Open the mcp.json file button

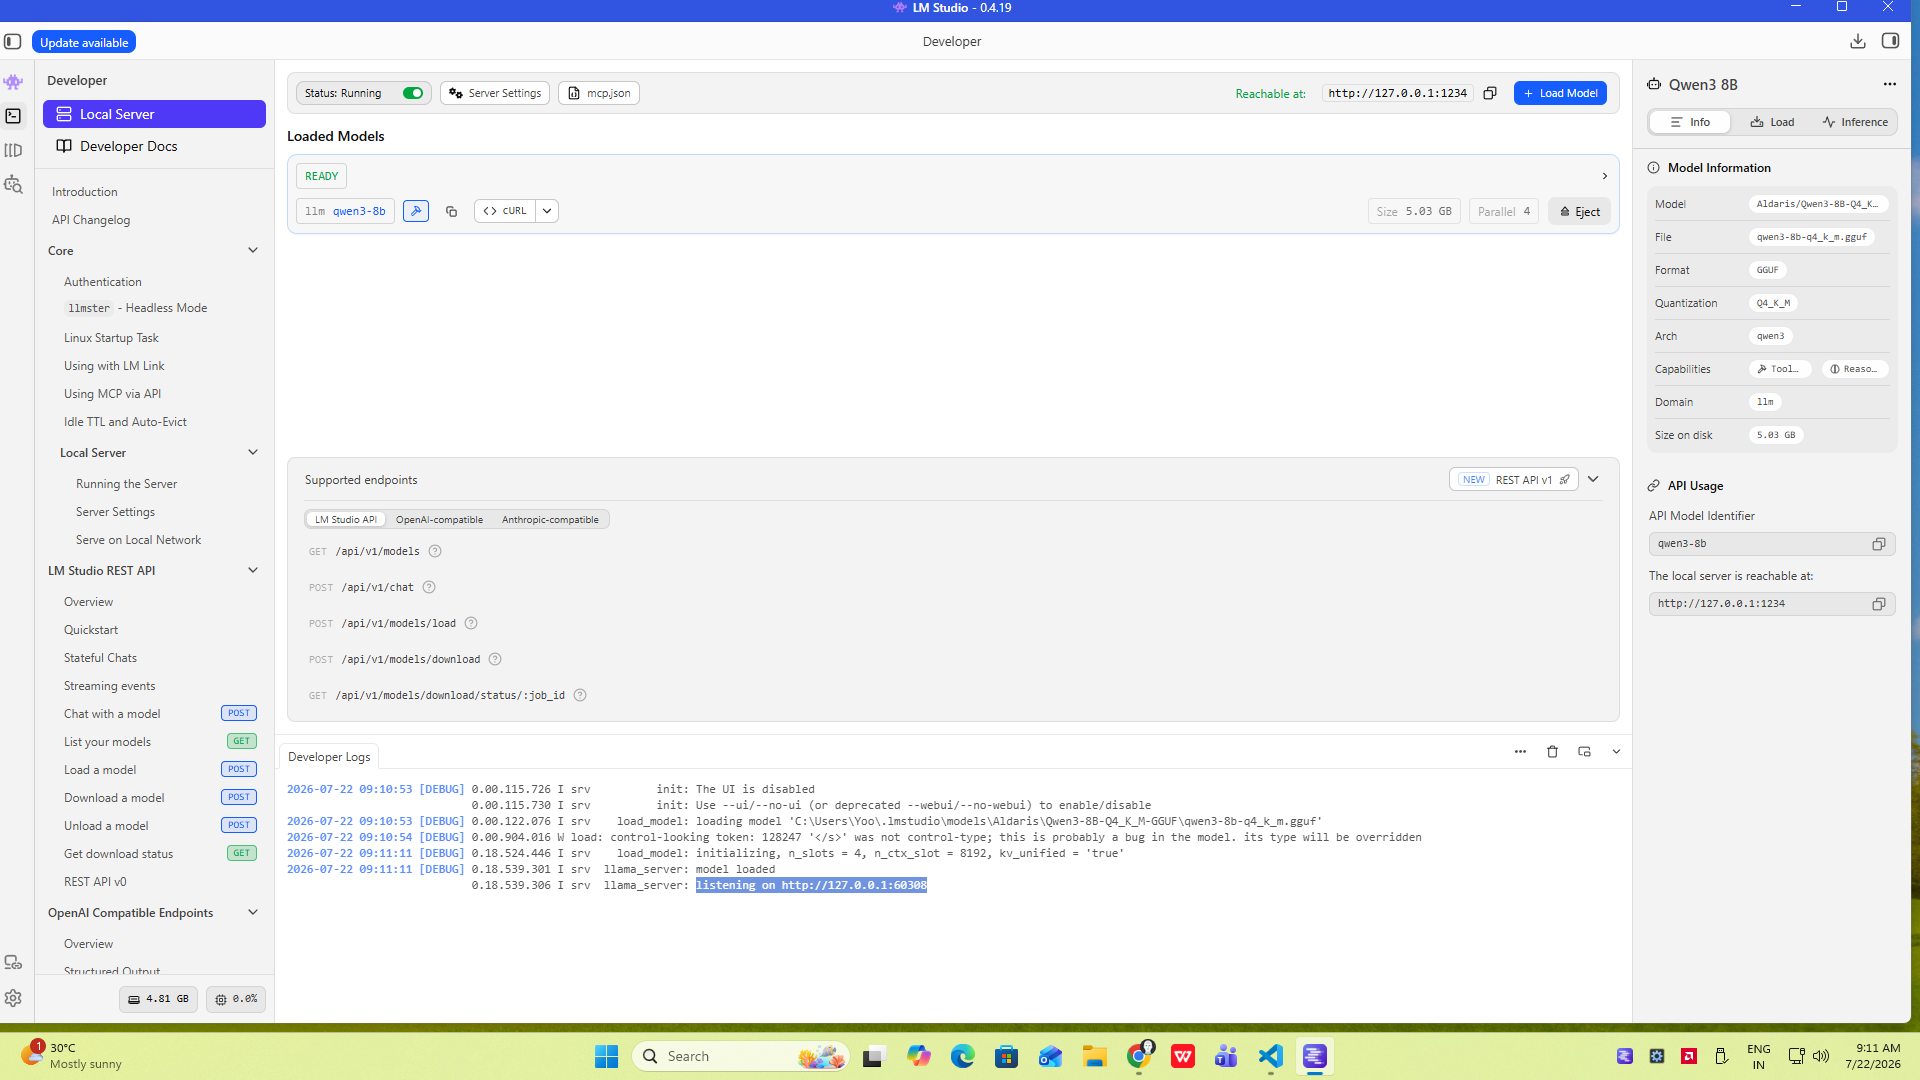point(599,93)
